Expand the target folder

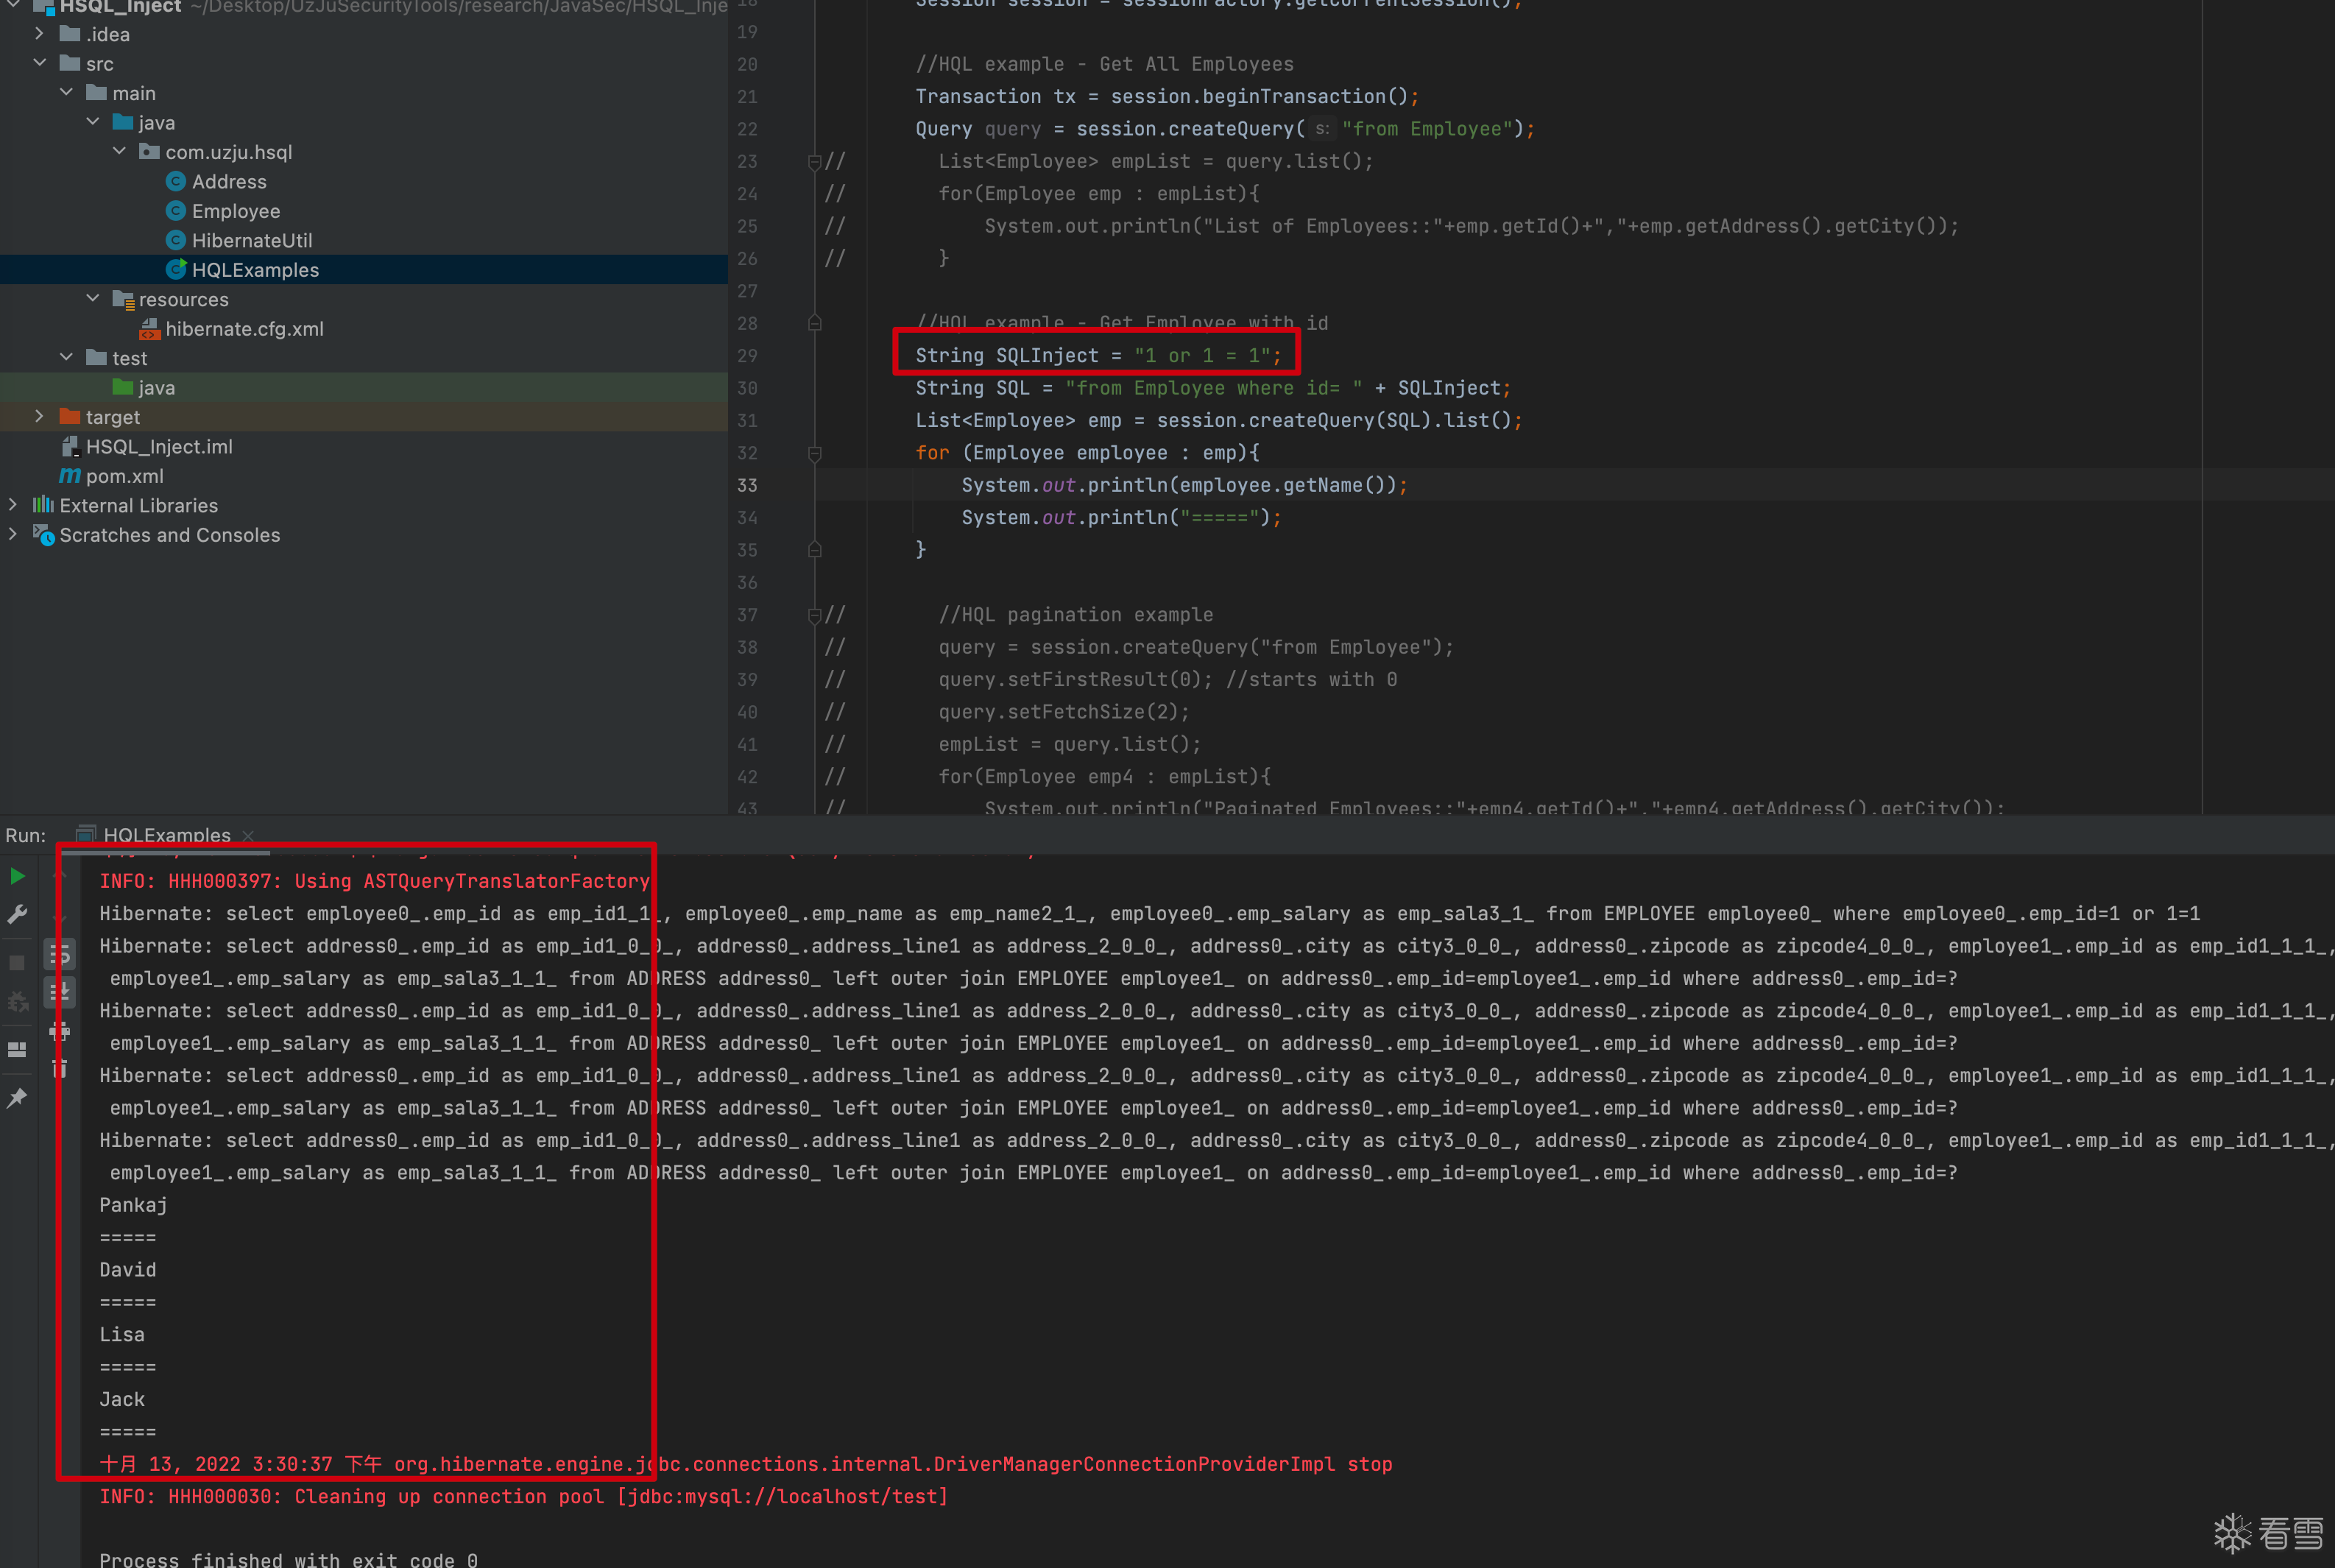tap(39, 417)
